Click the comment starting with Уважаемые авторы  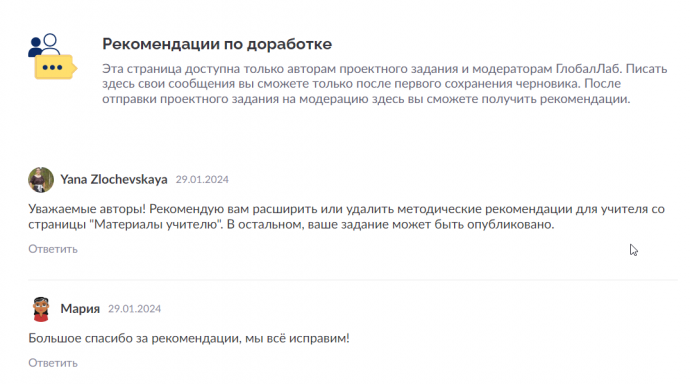pyautogui.click(x=346, y=216)
